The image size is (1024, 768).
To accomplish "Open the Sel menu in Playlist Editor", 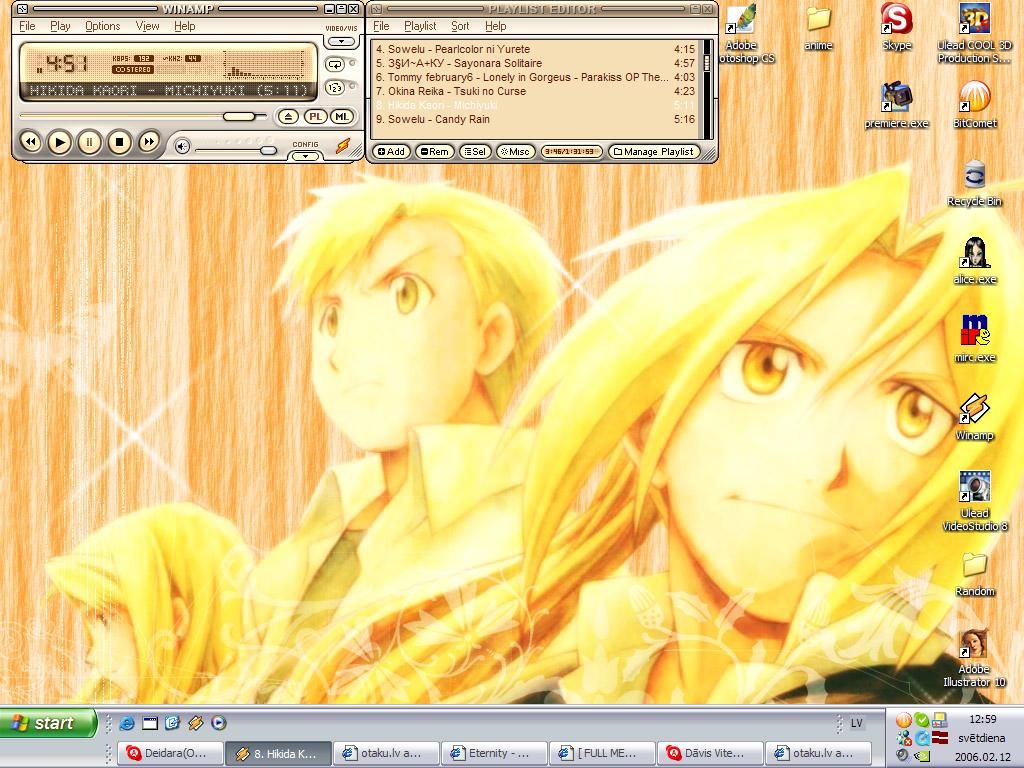I will (x=475, y=152).
